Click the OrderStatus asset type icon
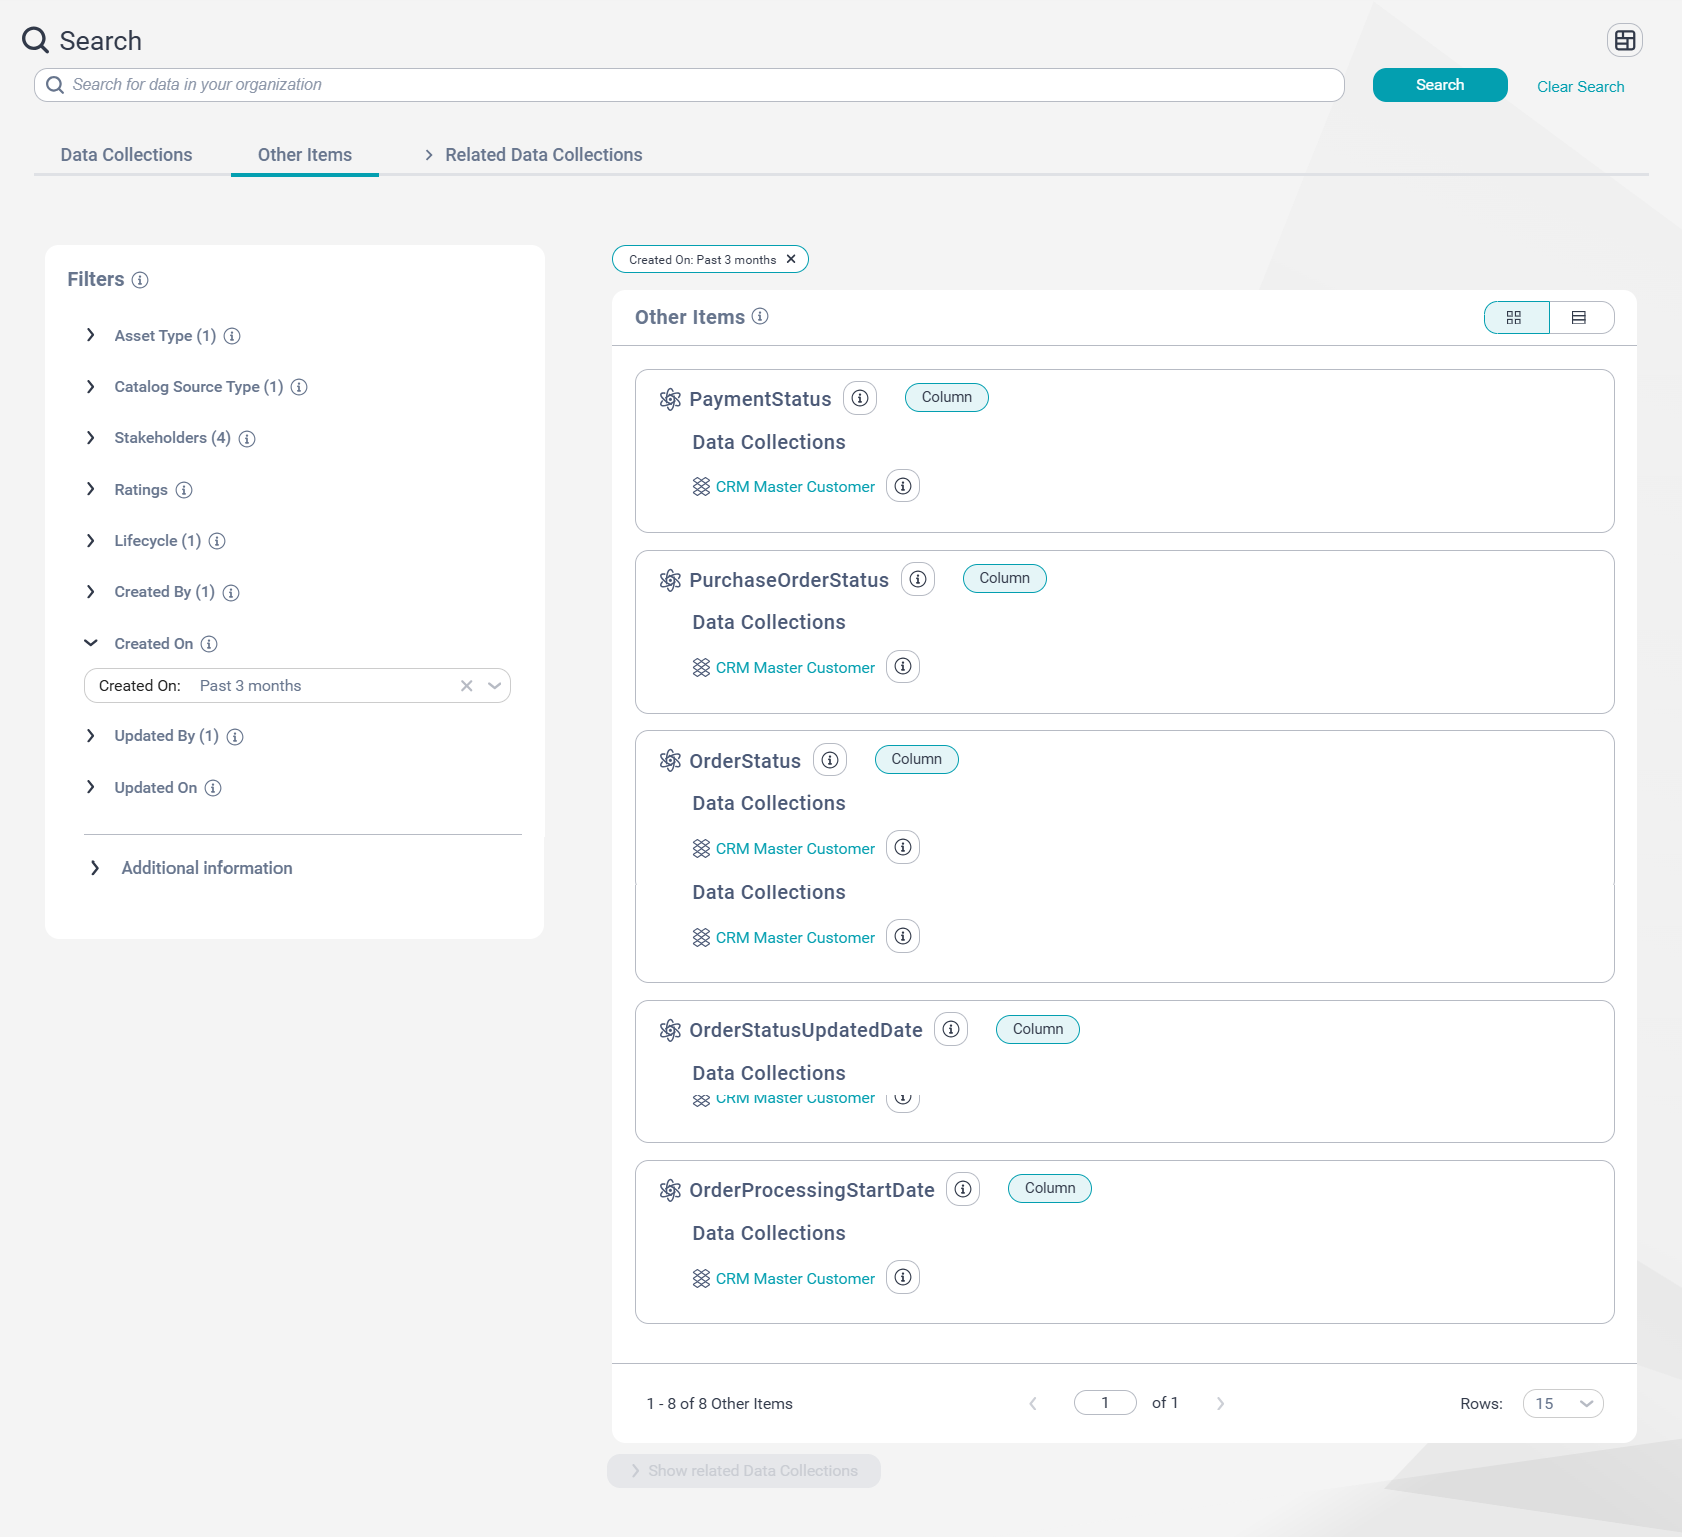This screenshot has height=1537, width=1682. coord(670,761)
